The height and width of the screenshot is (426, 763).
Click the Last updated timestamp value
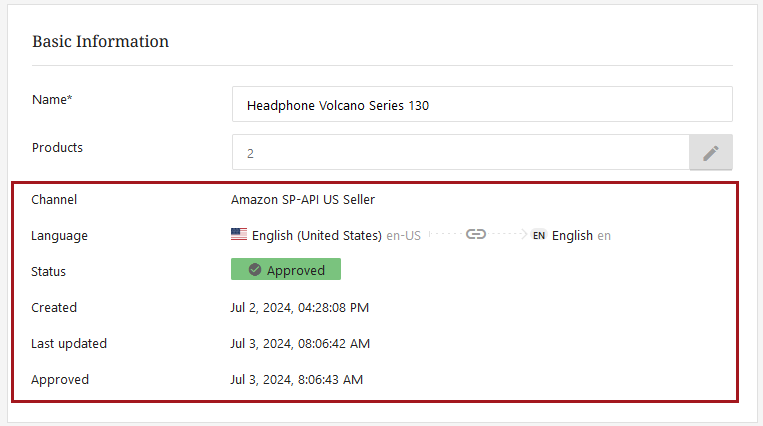300,343
